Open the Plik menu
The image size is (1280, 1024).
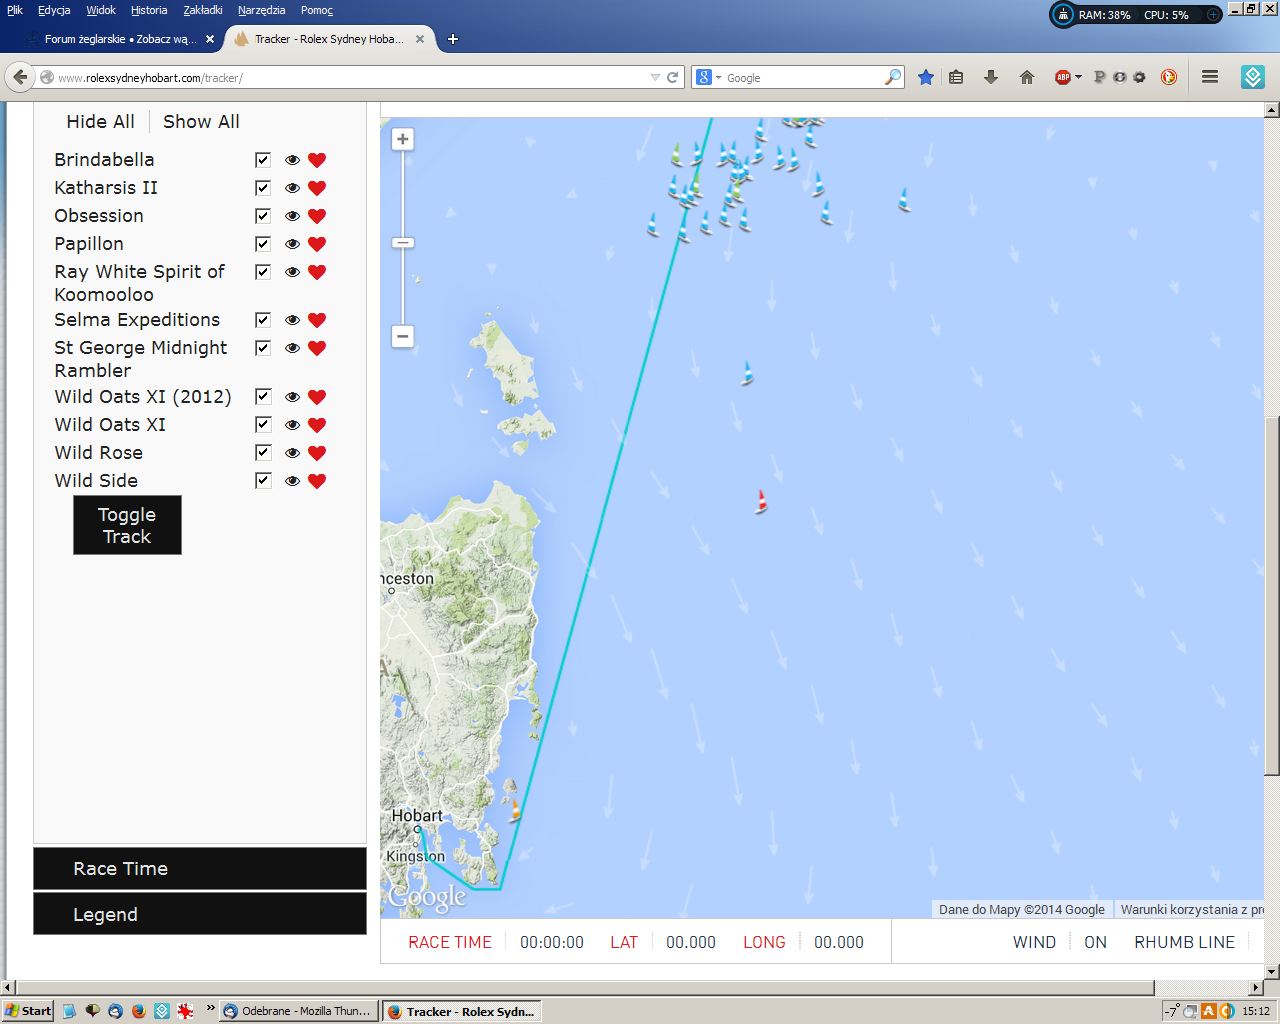[x=15, y=10]
